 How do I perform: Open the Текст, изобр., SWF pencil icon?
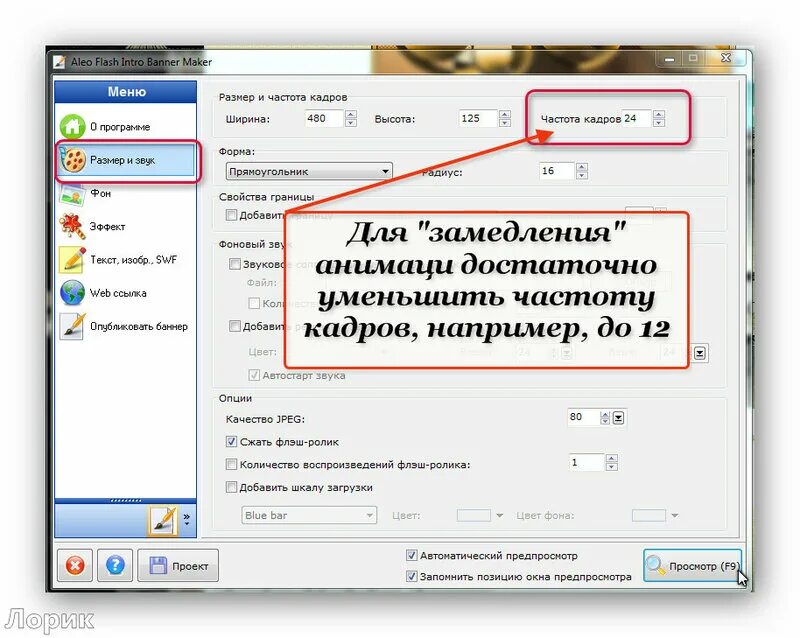click(x=72, y=259)
